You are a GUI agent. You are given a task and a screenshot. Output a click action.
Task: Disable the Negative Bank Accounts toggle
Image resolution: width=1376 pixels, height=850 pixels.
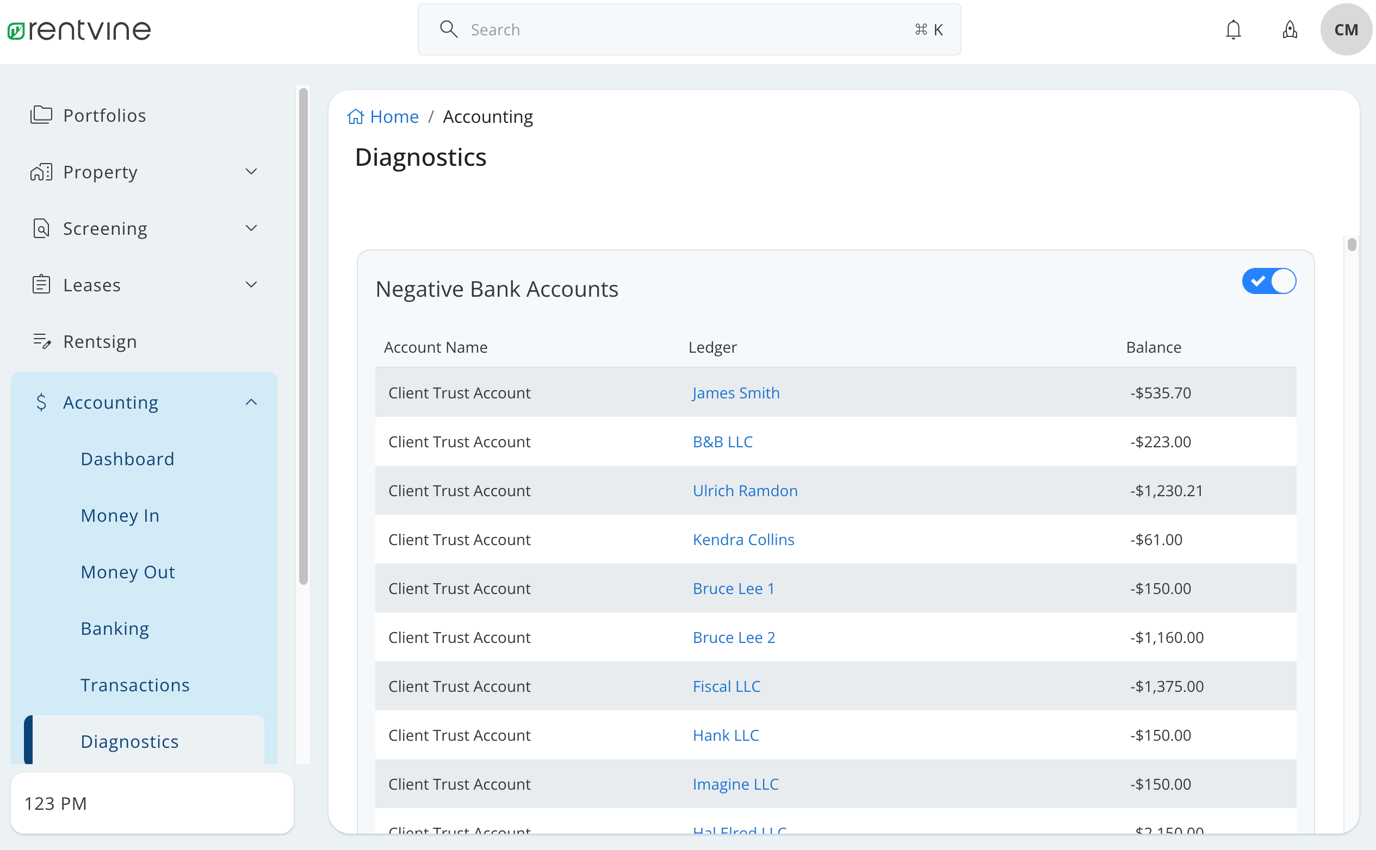pos(1269,281)
